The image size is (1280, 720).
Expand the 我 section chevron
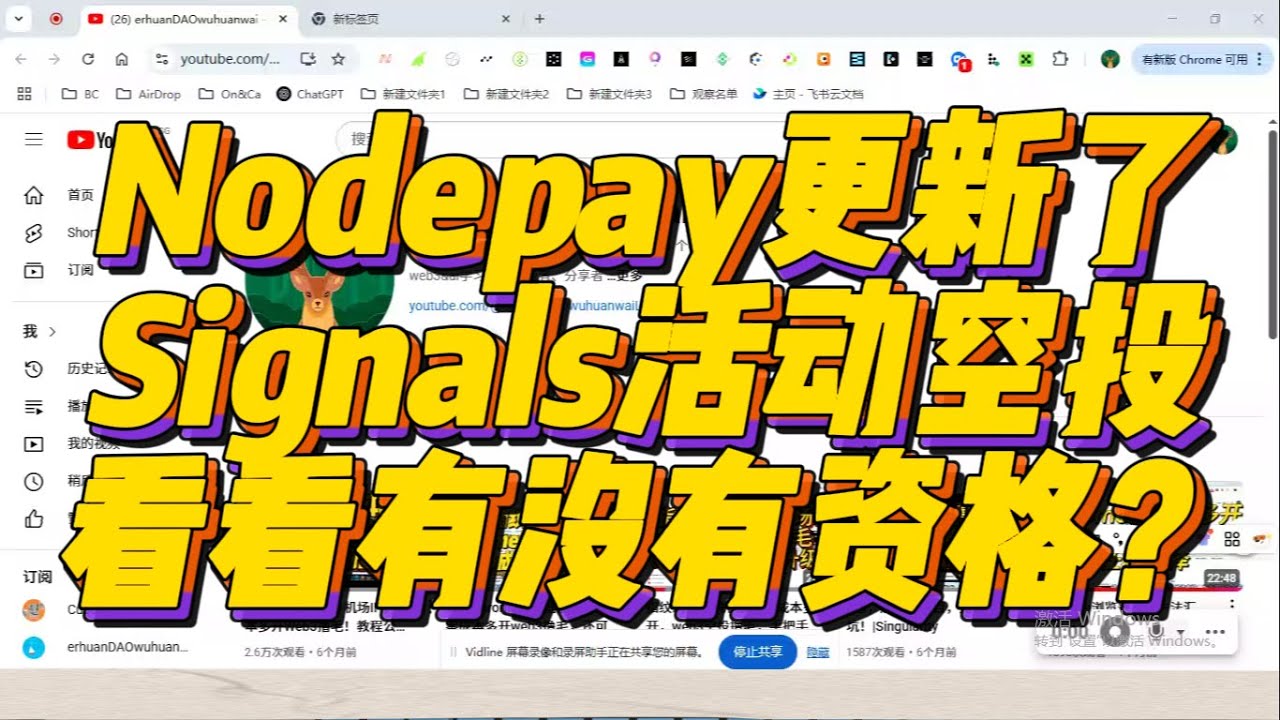point(52,332)
